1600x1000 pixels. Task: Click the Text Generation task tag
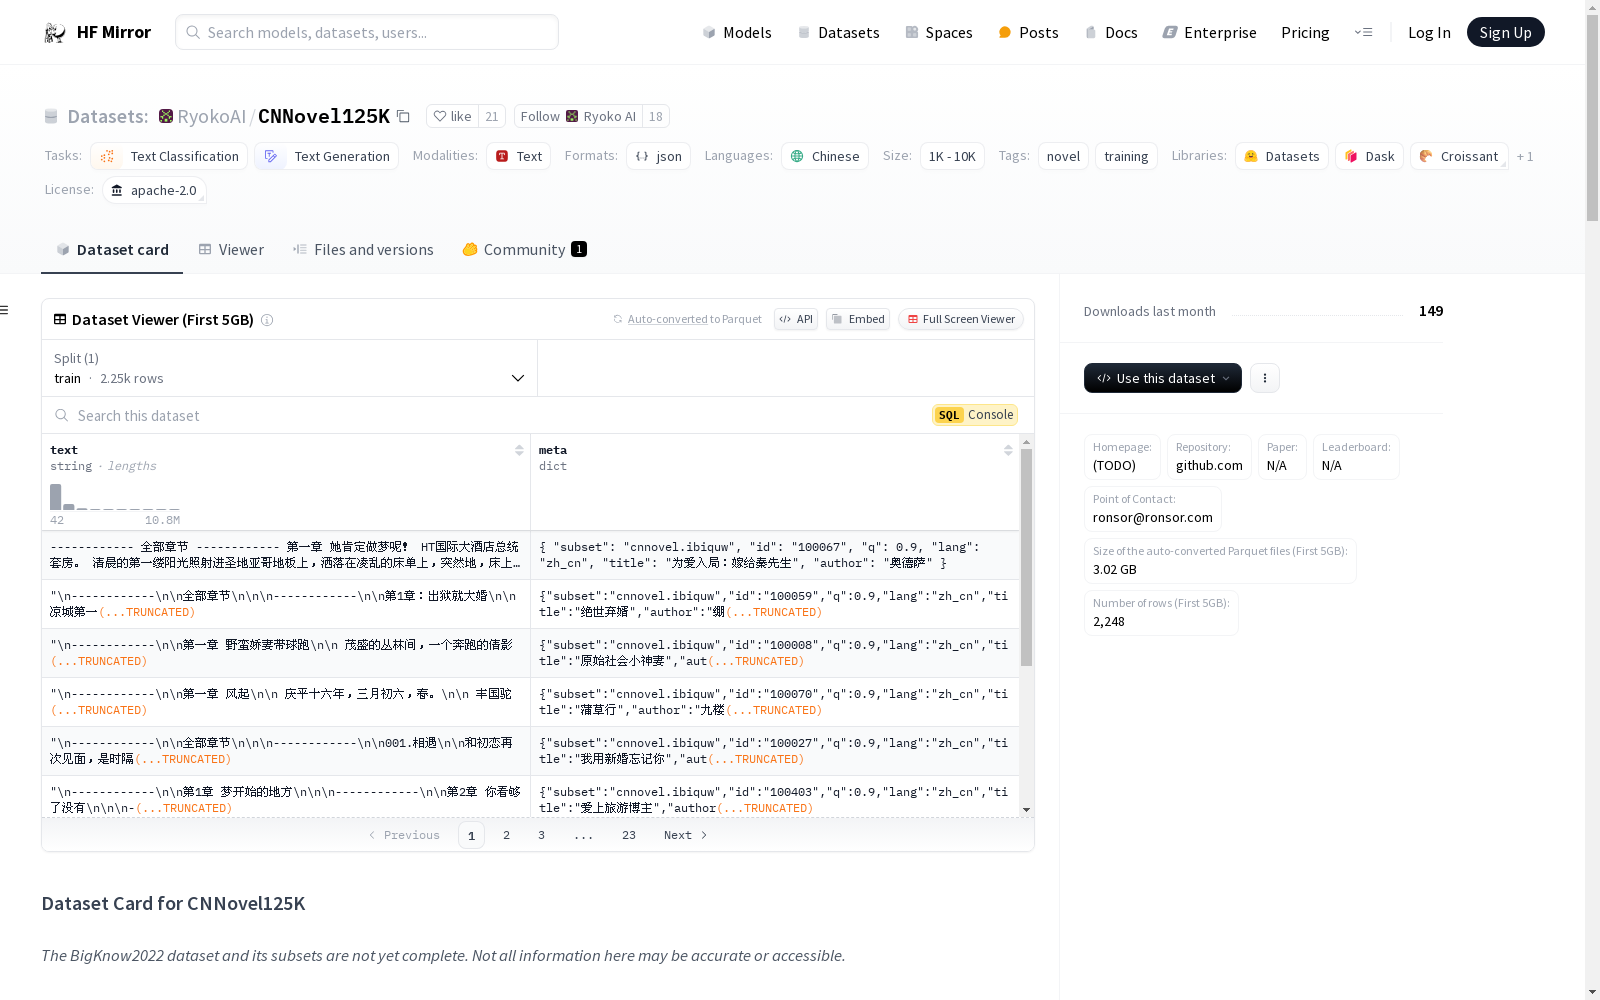tap(326, 156)
